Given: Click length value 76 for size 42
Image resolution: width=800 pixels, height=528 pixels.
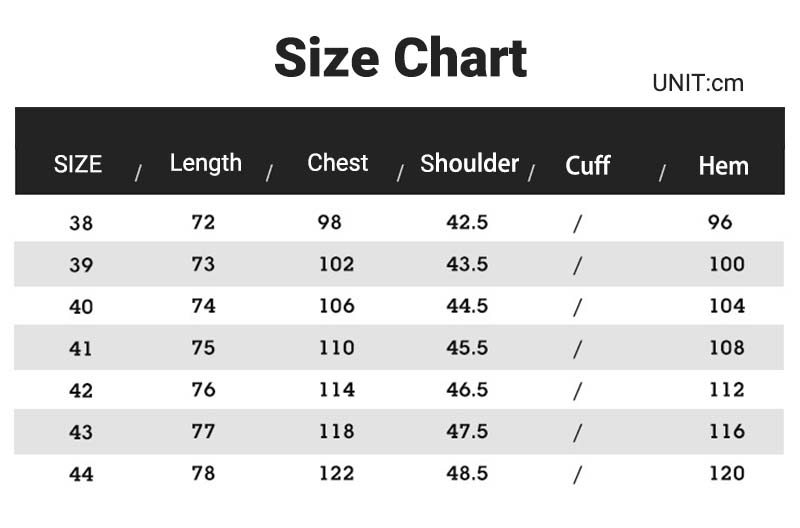Looking at the screenshot, I should [203, 390].
